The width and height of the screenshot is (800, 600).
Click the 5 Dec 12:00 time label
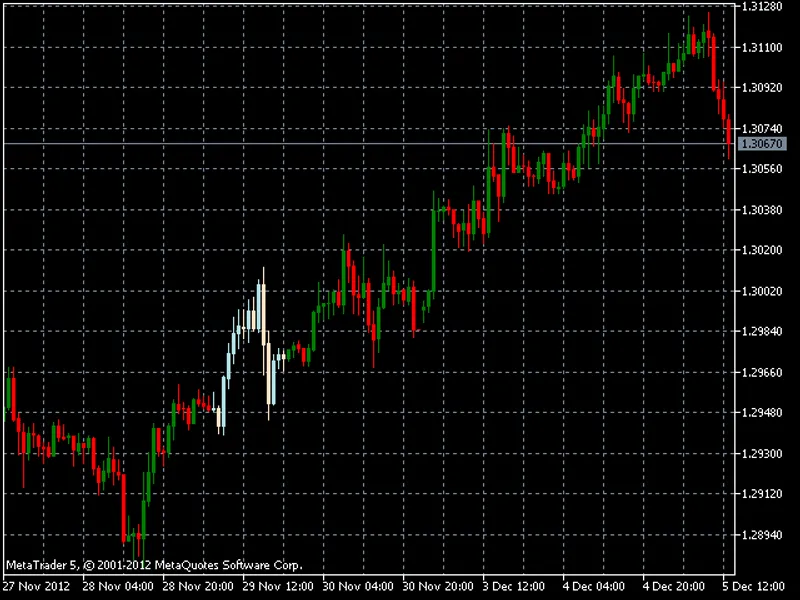point(754,586)
